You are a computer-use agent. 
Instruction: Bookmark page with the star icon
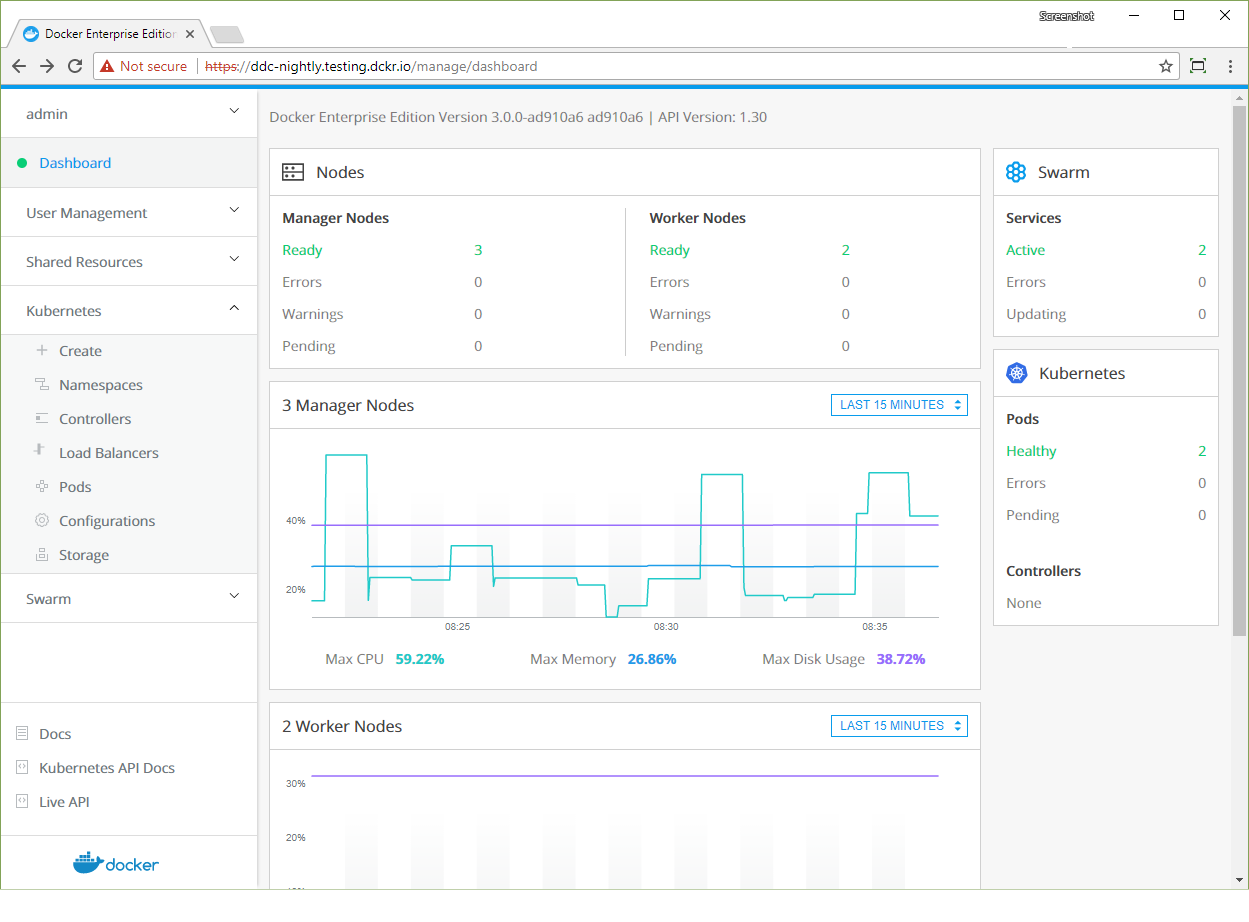pos(1165,66)
